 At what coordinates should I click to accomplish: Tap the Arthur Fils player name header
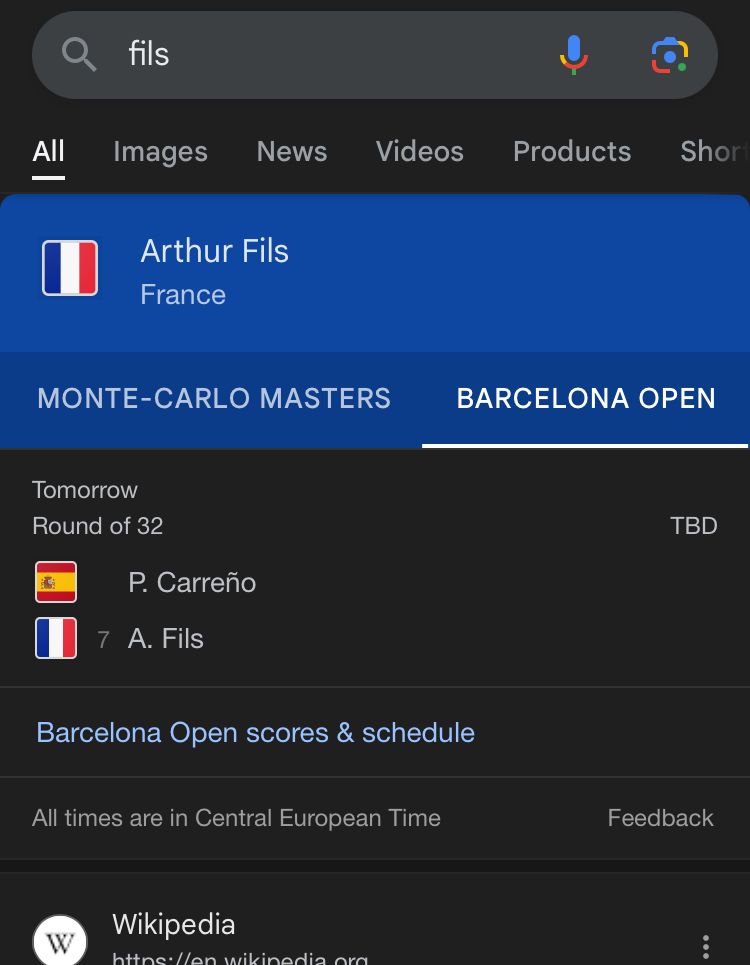214,251
